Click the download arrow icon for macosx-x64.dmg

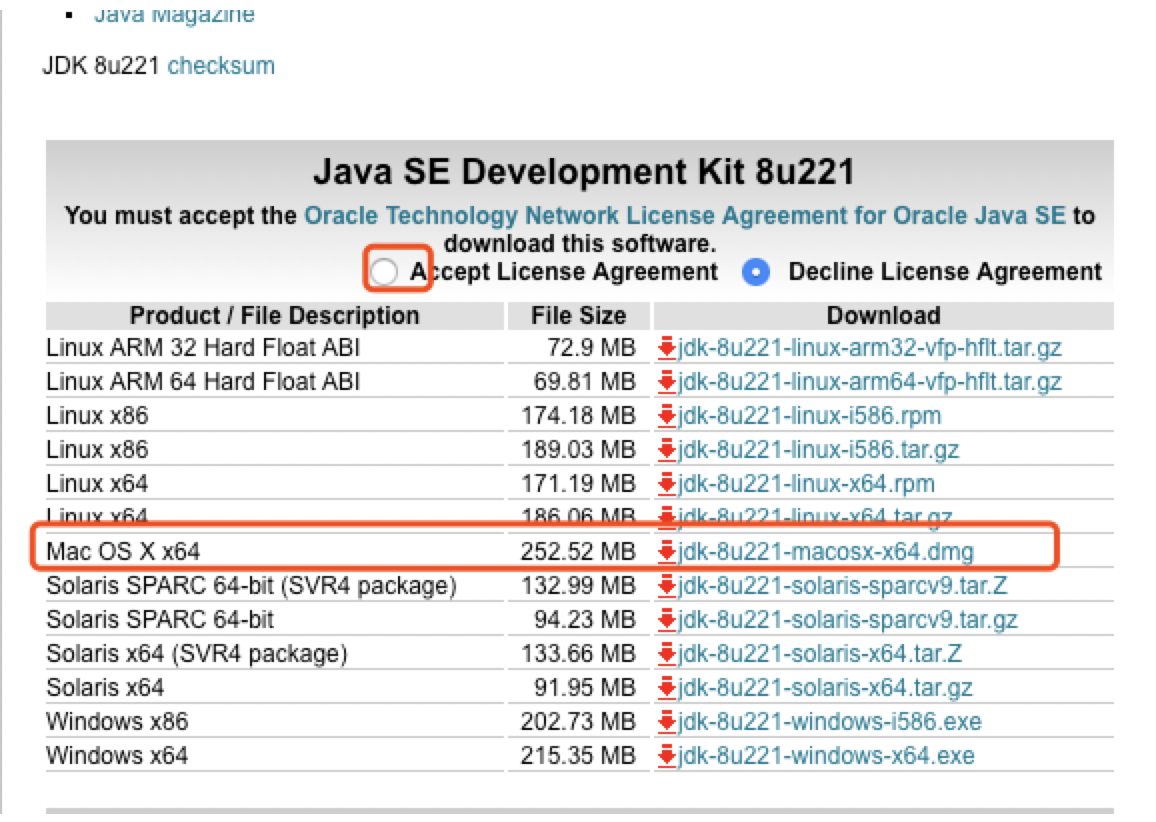tap(666, 551)
